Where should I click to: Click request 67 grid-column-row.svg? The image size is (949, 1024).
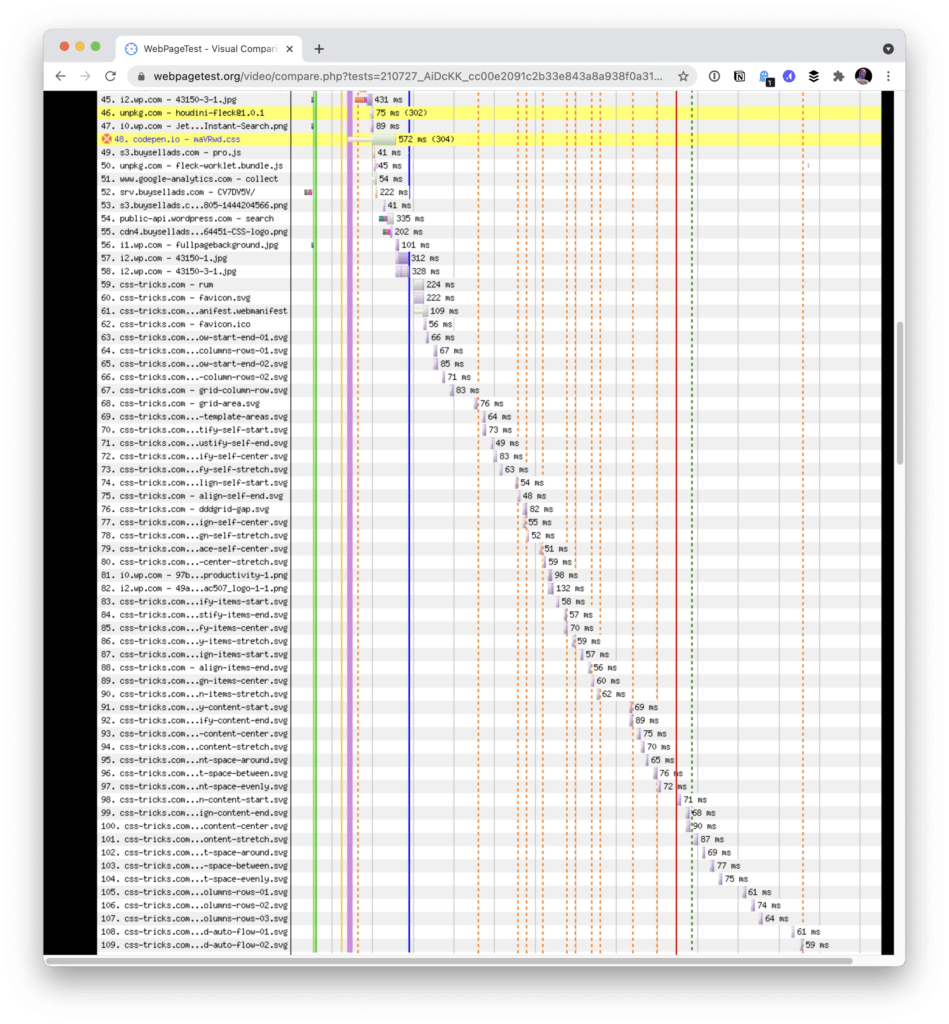tap(194, 390)
